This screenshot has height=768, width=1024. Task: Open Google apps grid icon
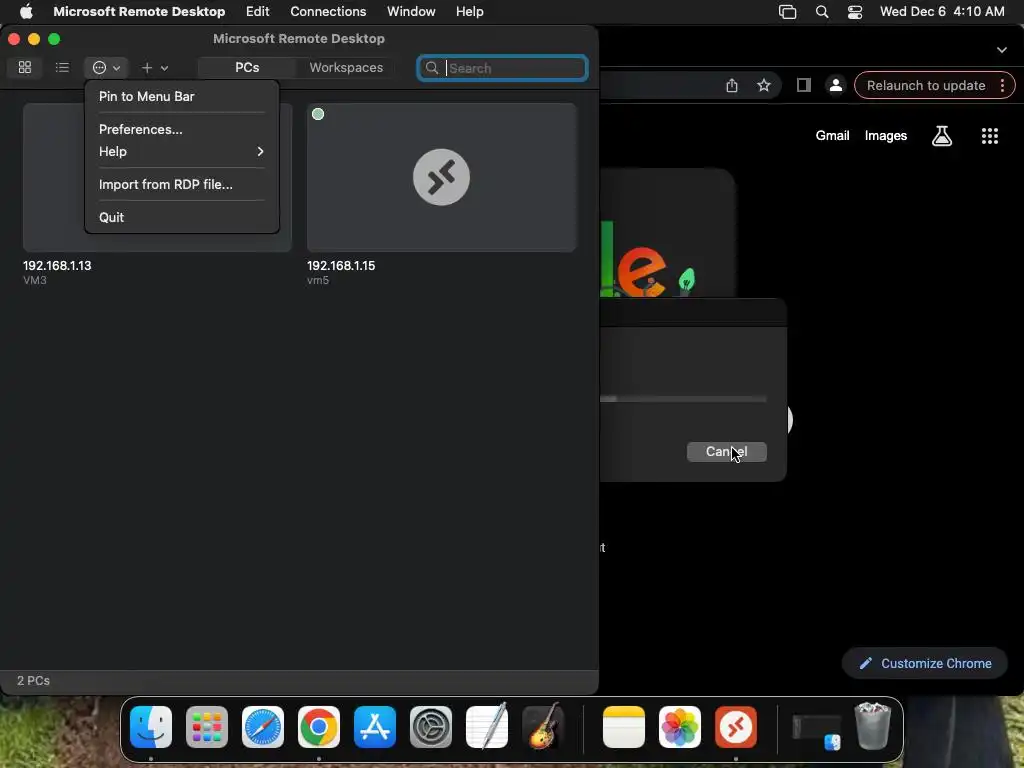tap(989, 136)
